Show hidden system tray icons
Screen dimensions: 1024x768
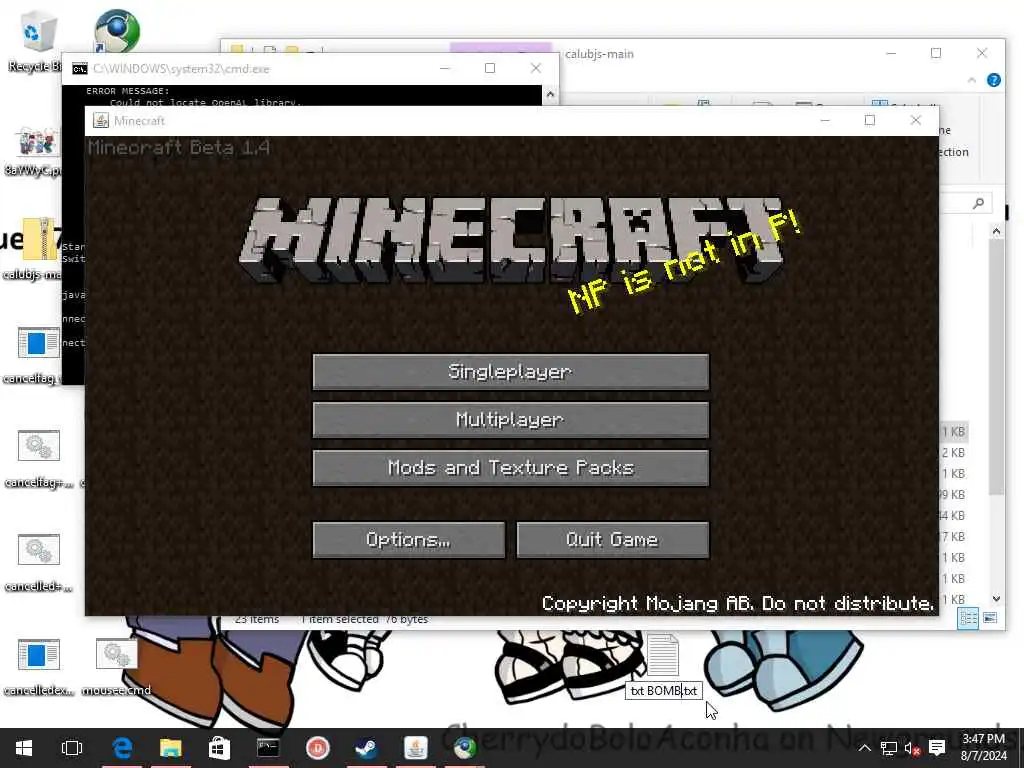(865, 748)
